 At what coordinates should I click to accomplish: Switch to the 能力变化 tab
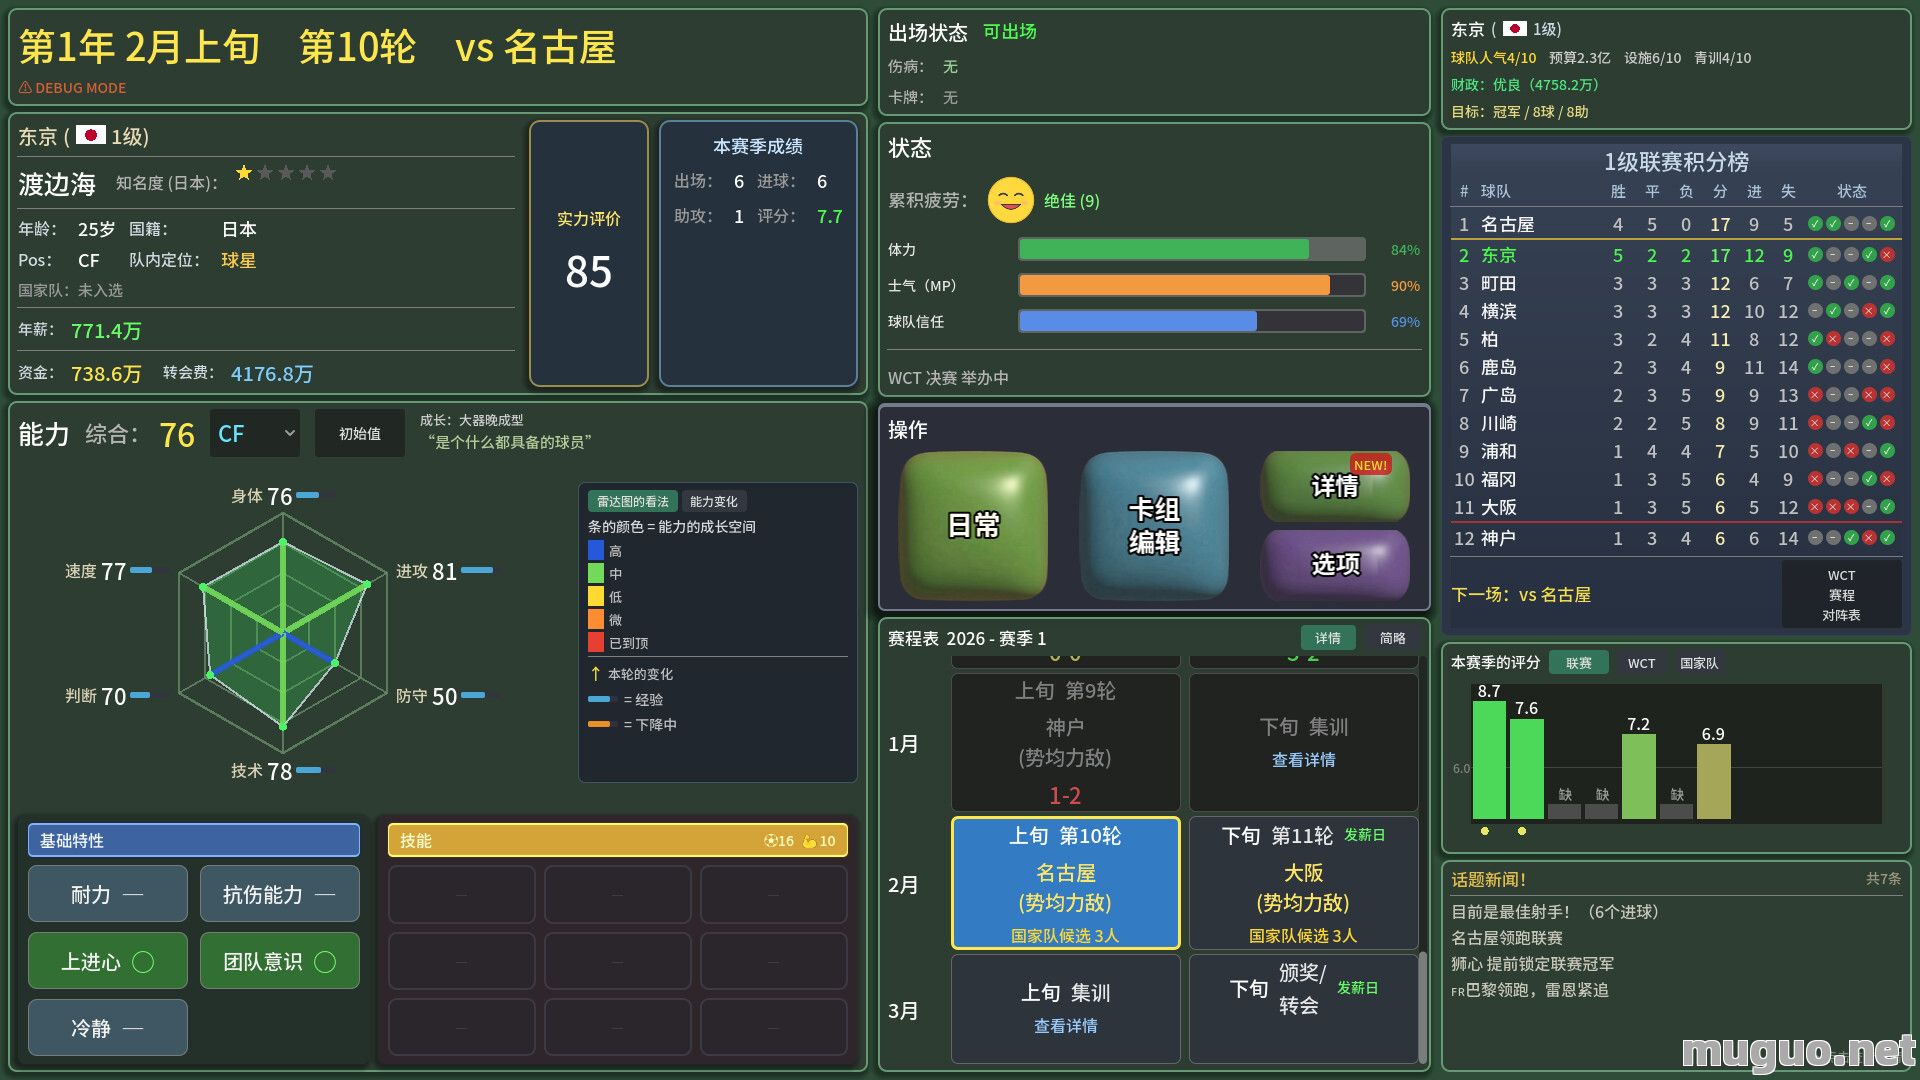[714, 501]
